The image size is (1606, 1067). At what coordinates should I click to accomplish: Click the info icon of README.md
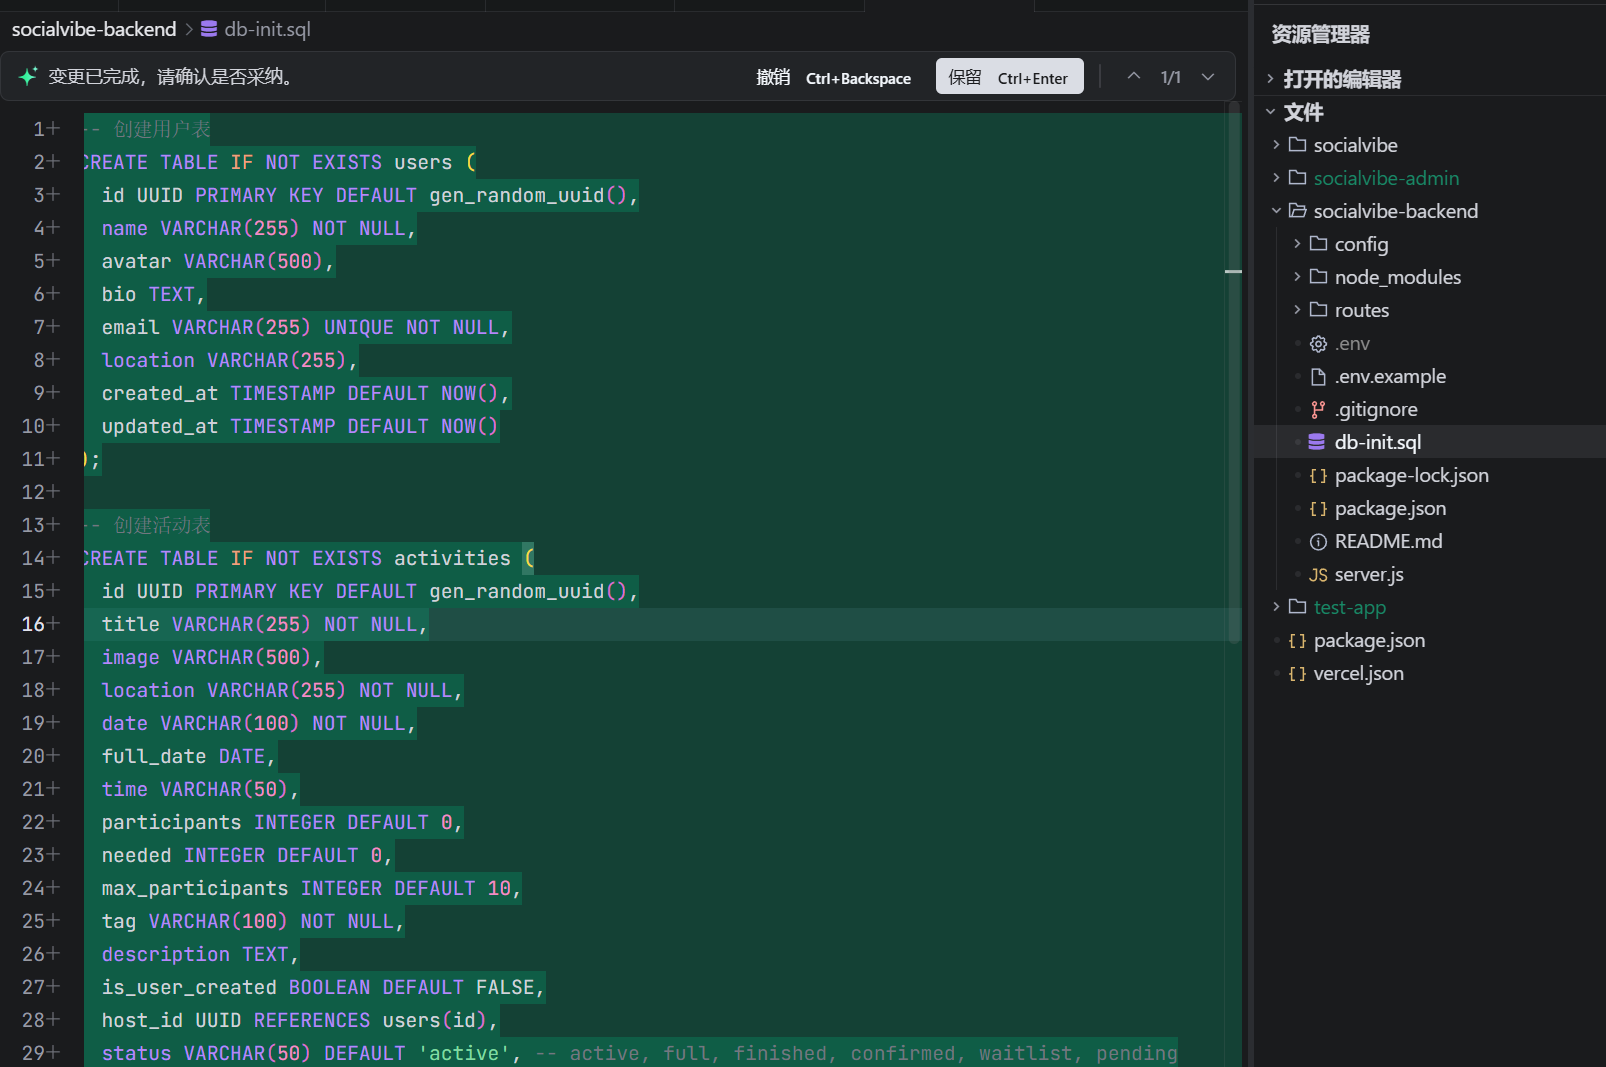[1319, 542]
